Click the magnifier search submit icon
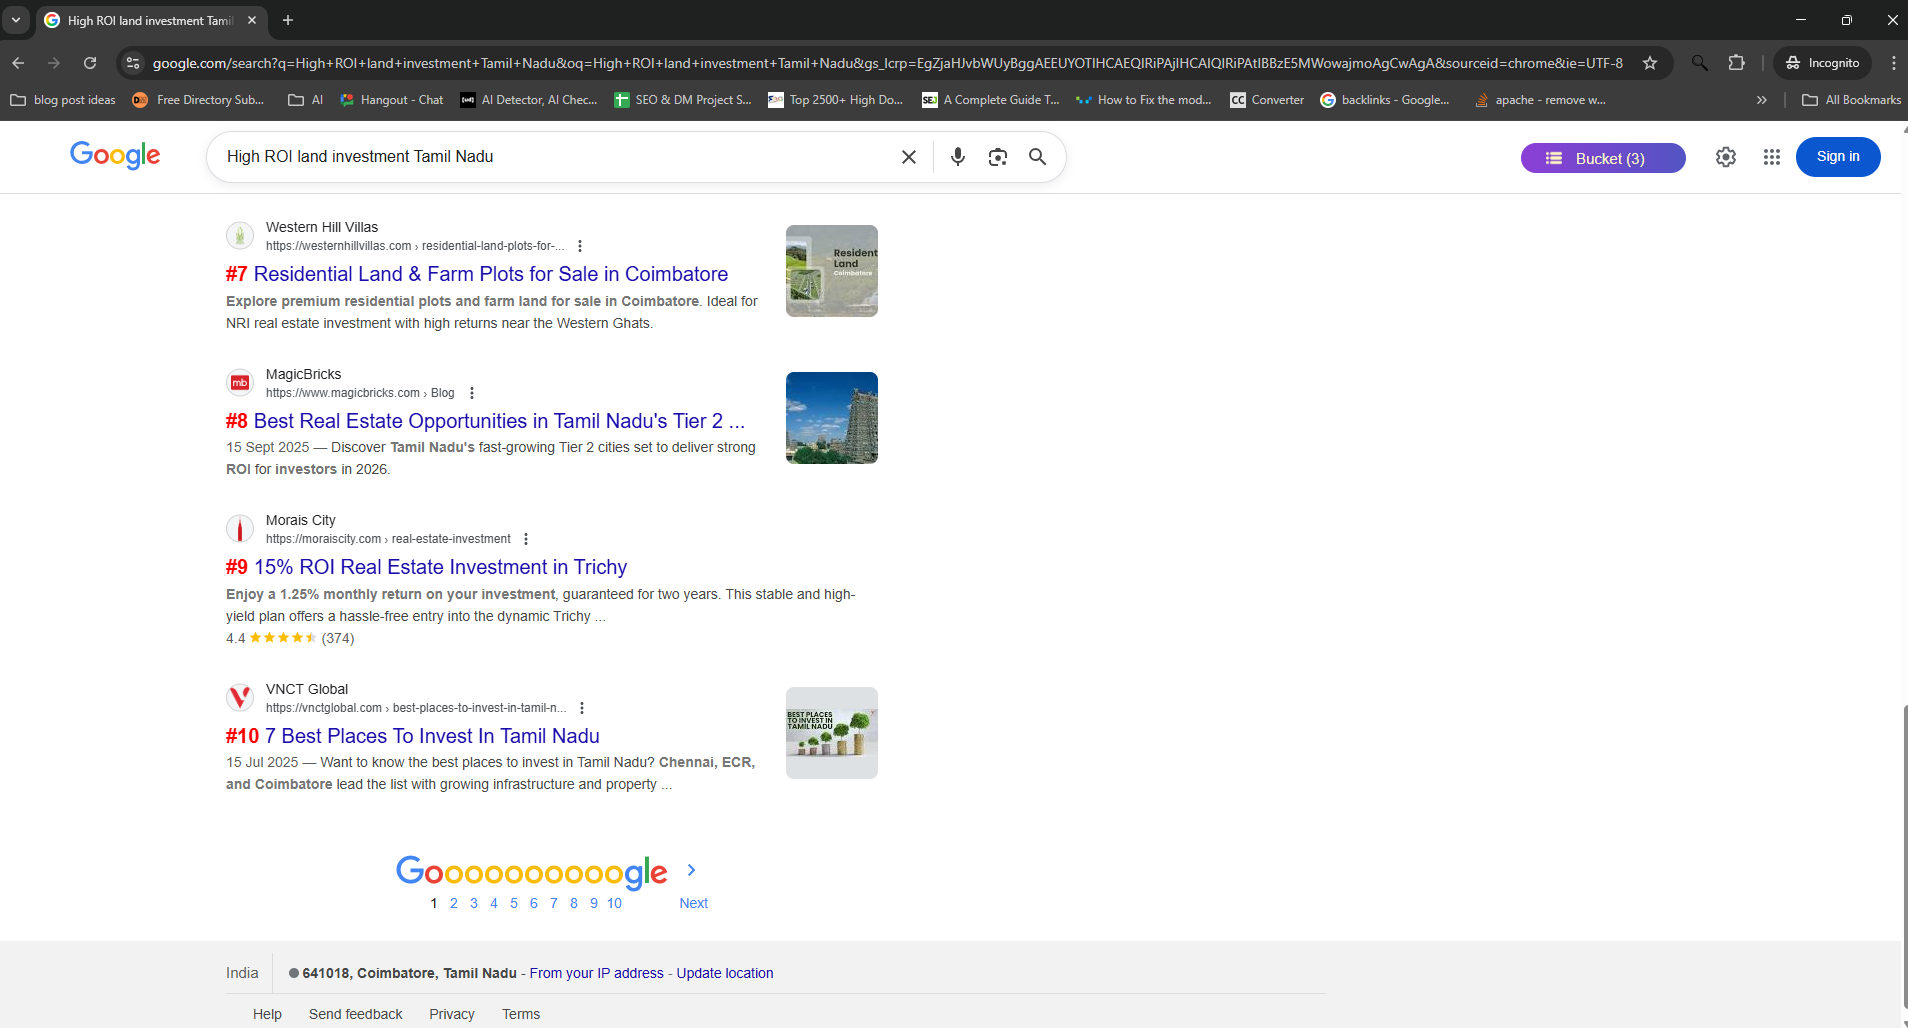The width and height of the screenshot is (1908, 1028). click(x=1037, y=157)
